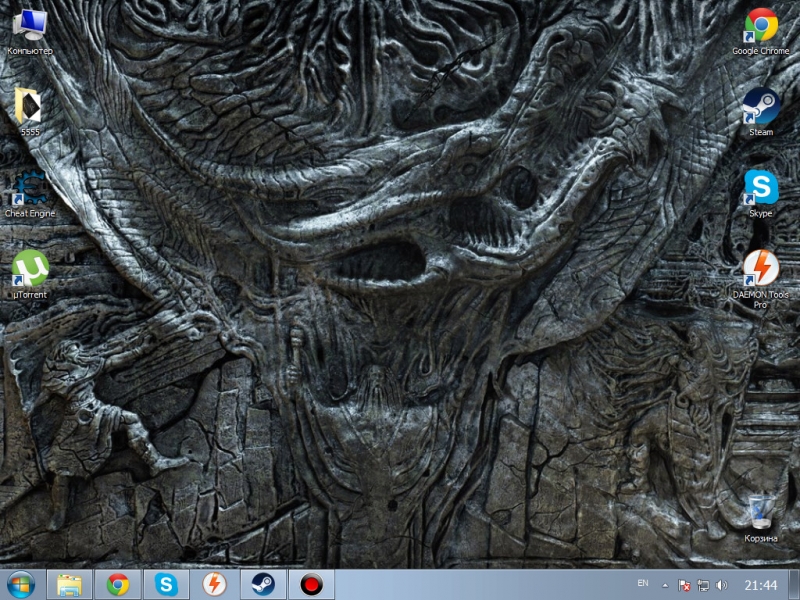Launch Google Chrome from the taskbar
Viewport: 800px width, 600px height.
point(118,585)
